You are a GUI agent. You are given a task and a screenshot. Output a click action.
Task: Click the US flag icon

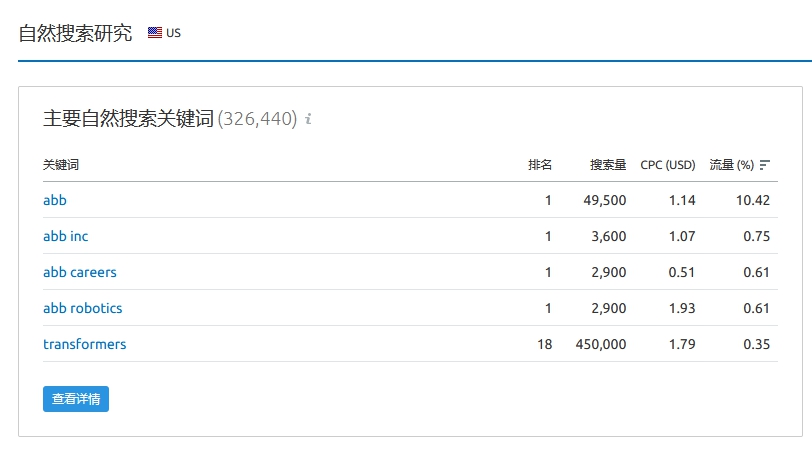154,33
